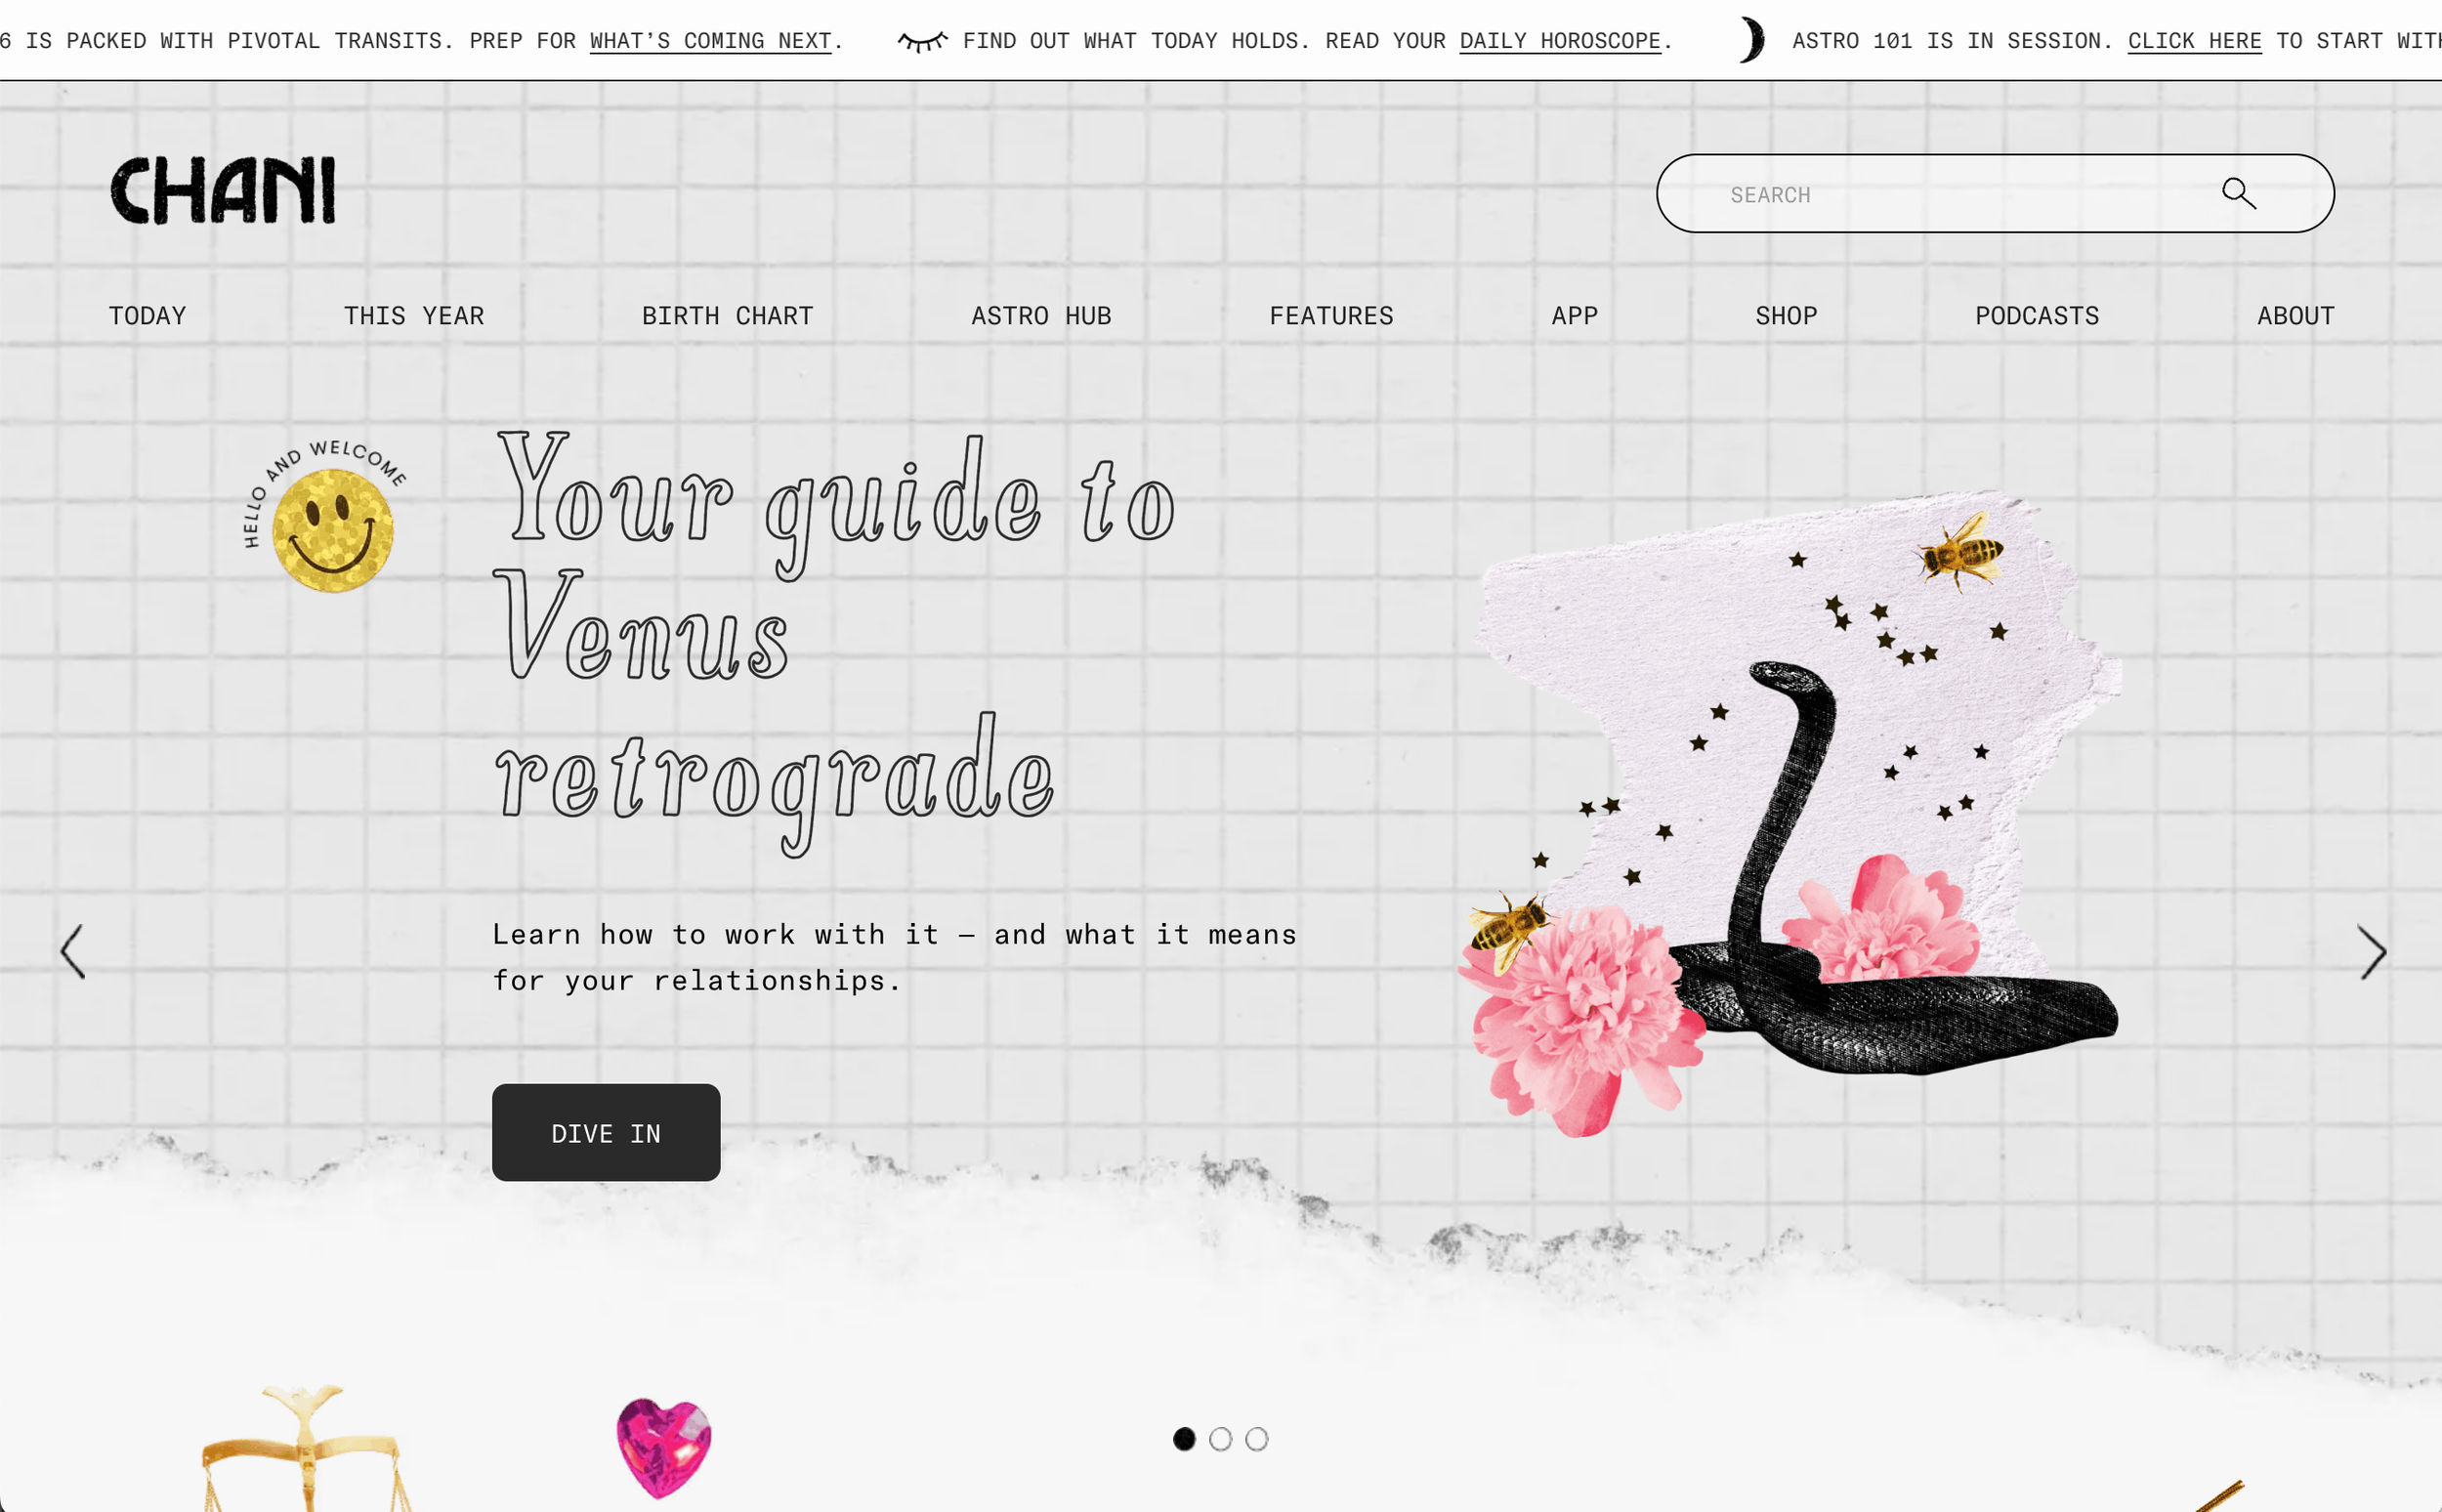The height and width of the screenshot is (1512, 2442).
Task: Open the BIRTH CHART menu
Action: pos(727,316)
